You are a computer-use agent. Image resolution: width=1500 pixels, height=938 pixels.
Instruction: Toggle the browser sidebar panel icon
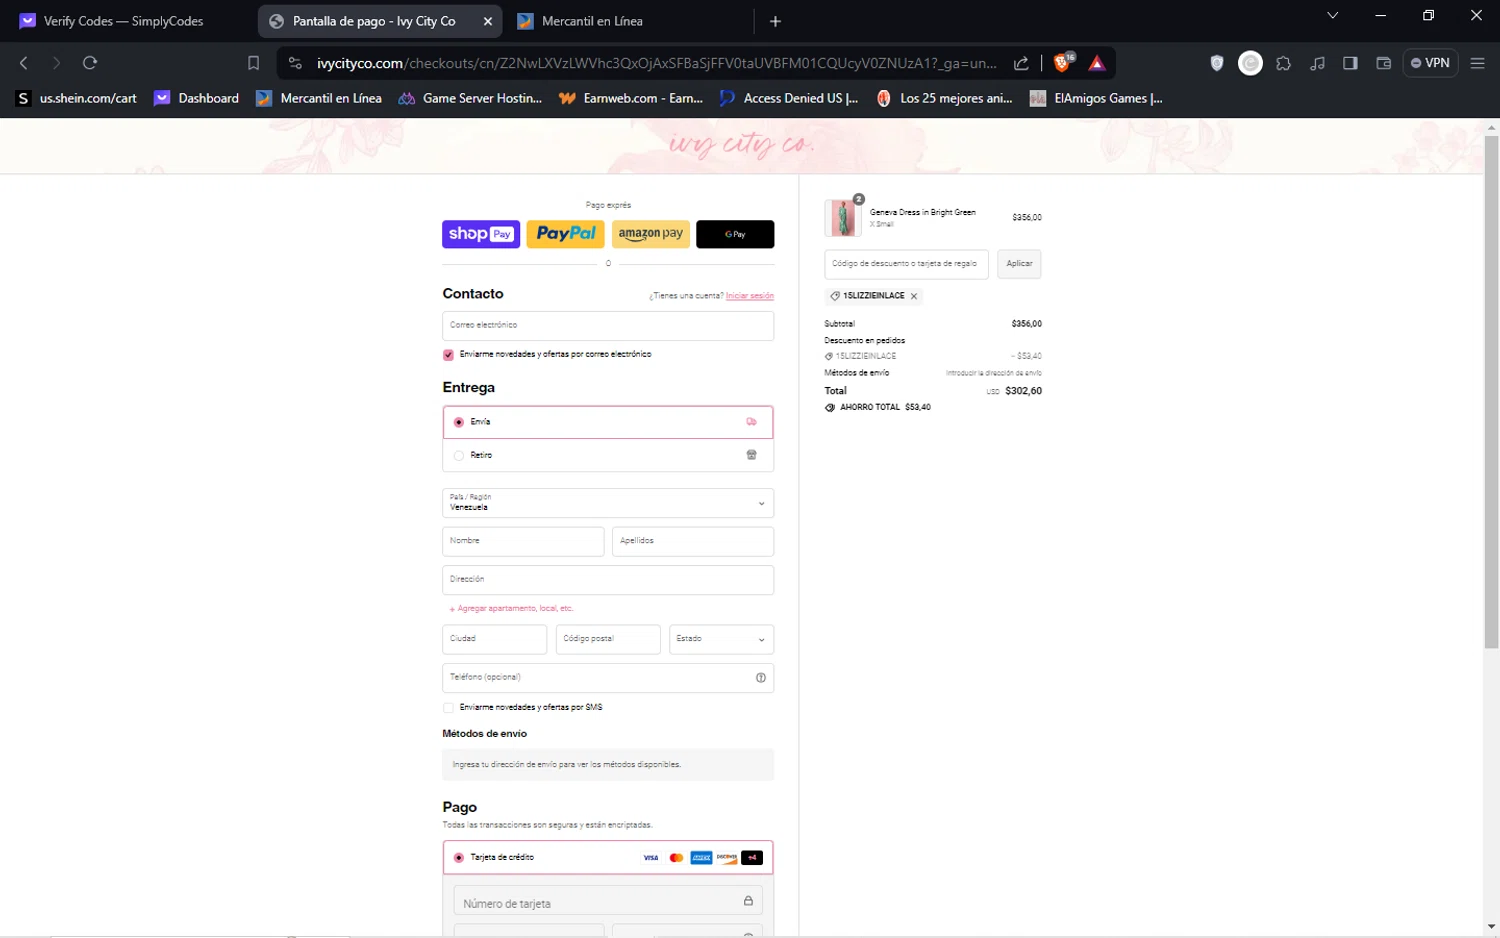click(1350, 63)
